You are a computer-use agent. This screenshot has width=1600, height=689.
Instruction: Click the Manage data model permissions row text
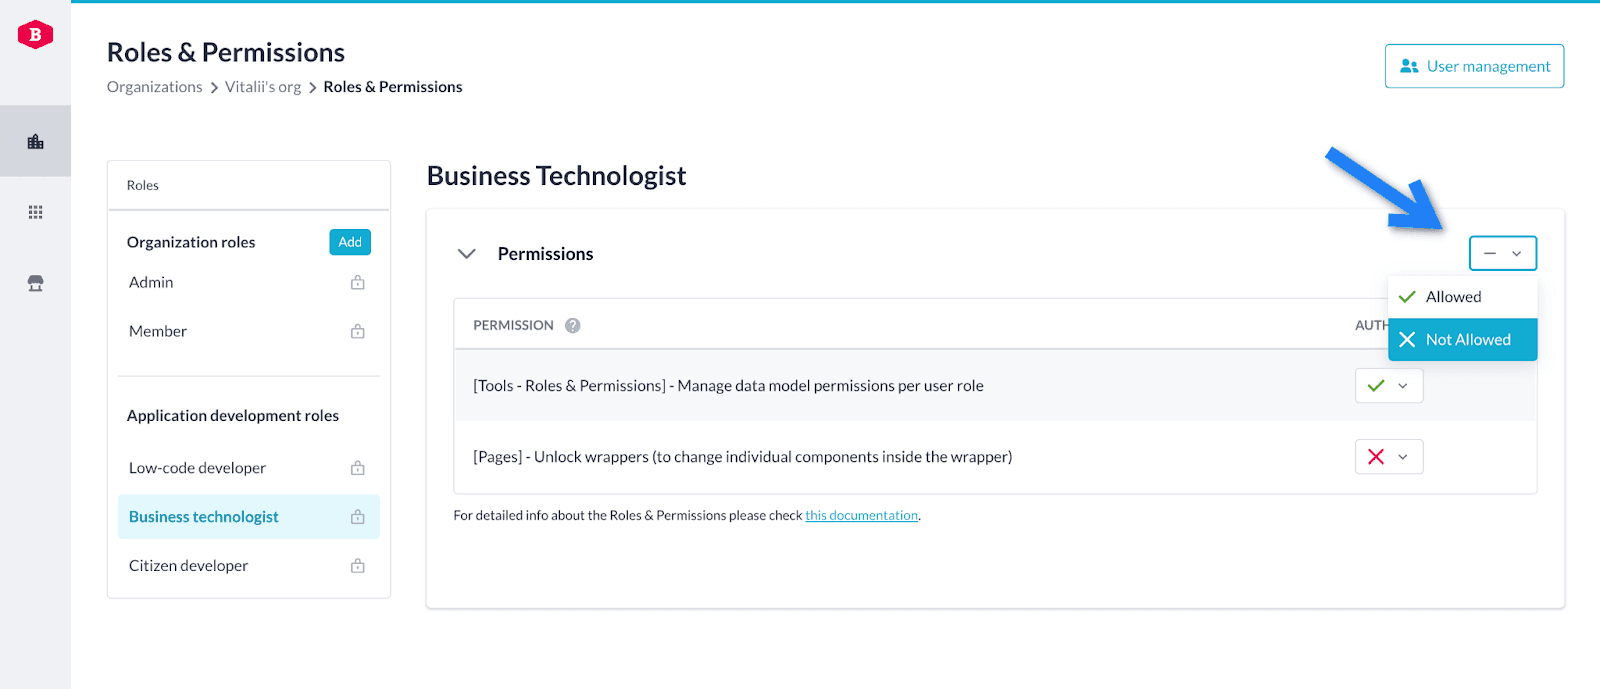pos(728,386)
